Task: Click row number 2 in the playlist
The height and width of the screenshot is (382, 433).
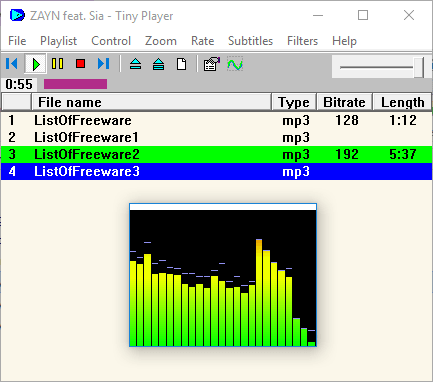Action: tap(12, 137)
